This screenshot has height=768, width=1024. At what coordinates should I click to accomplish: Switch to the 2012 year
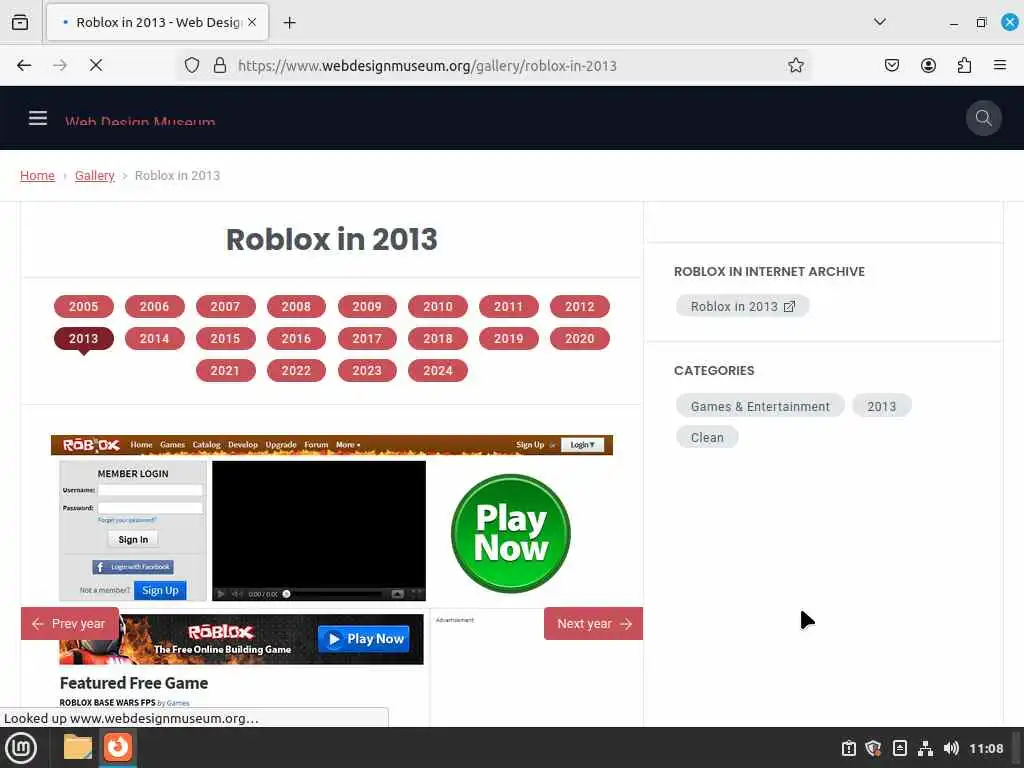click(580, 306)
